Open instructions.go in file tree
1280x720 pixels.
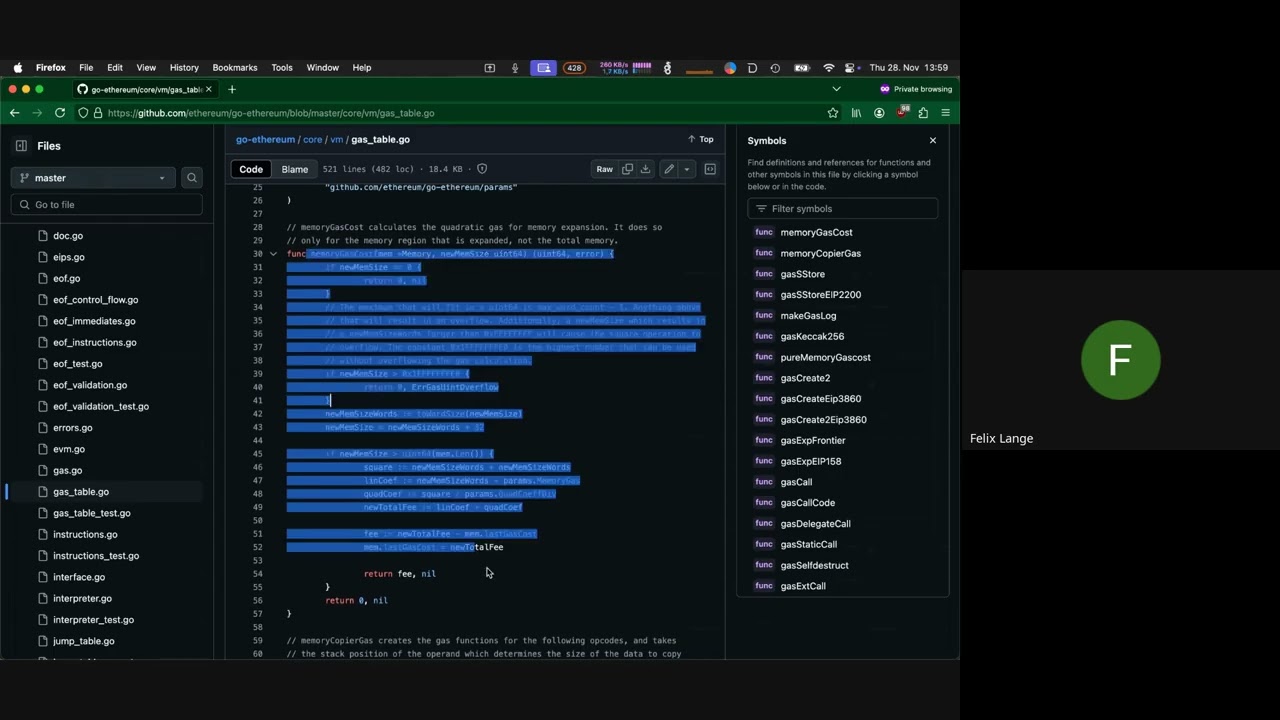pyautogui.click(x=85, y=534)
